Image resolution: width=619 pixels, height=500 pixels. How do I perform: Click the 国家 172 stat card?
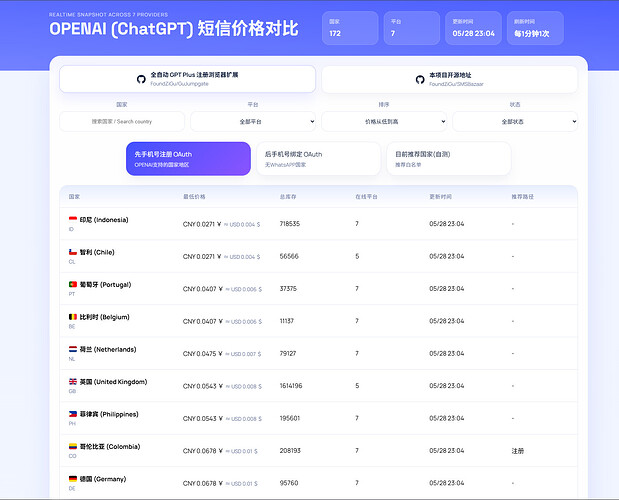(x=350, y=28)
